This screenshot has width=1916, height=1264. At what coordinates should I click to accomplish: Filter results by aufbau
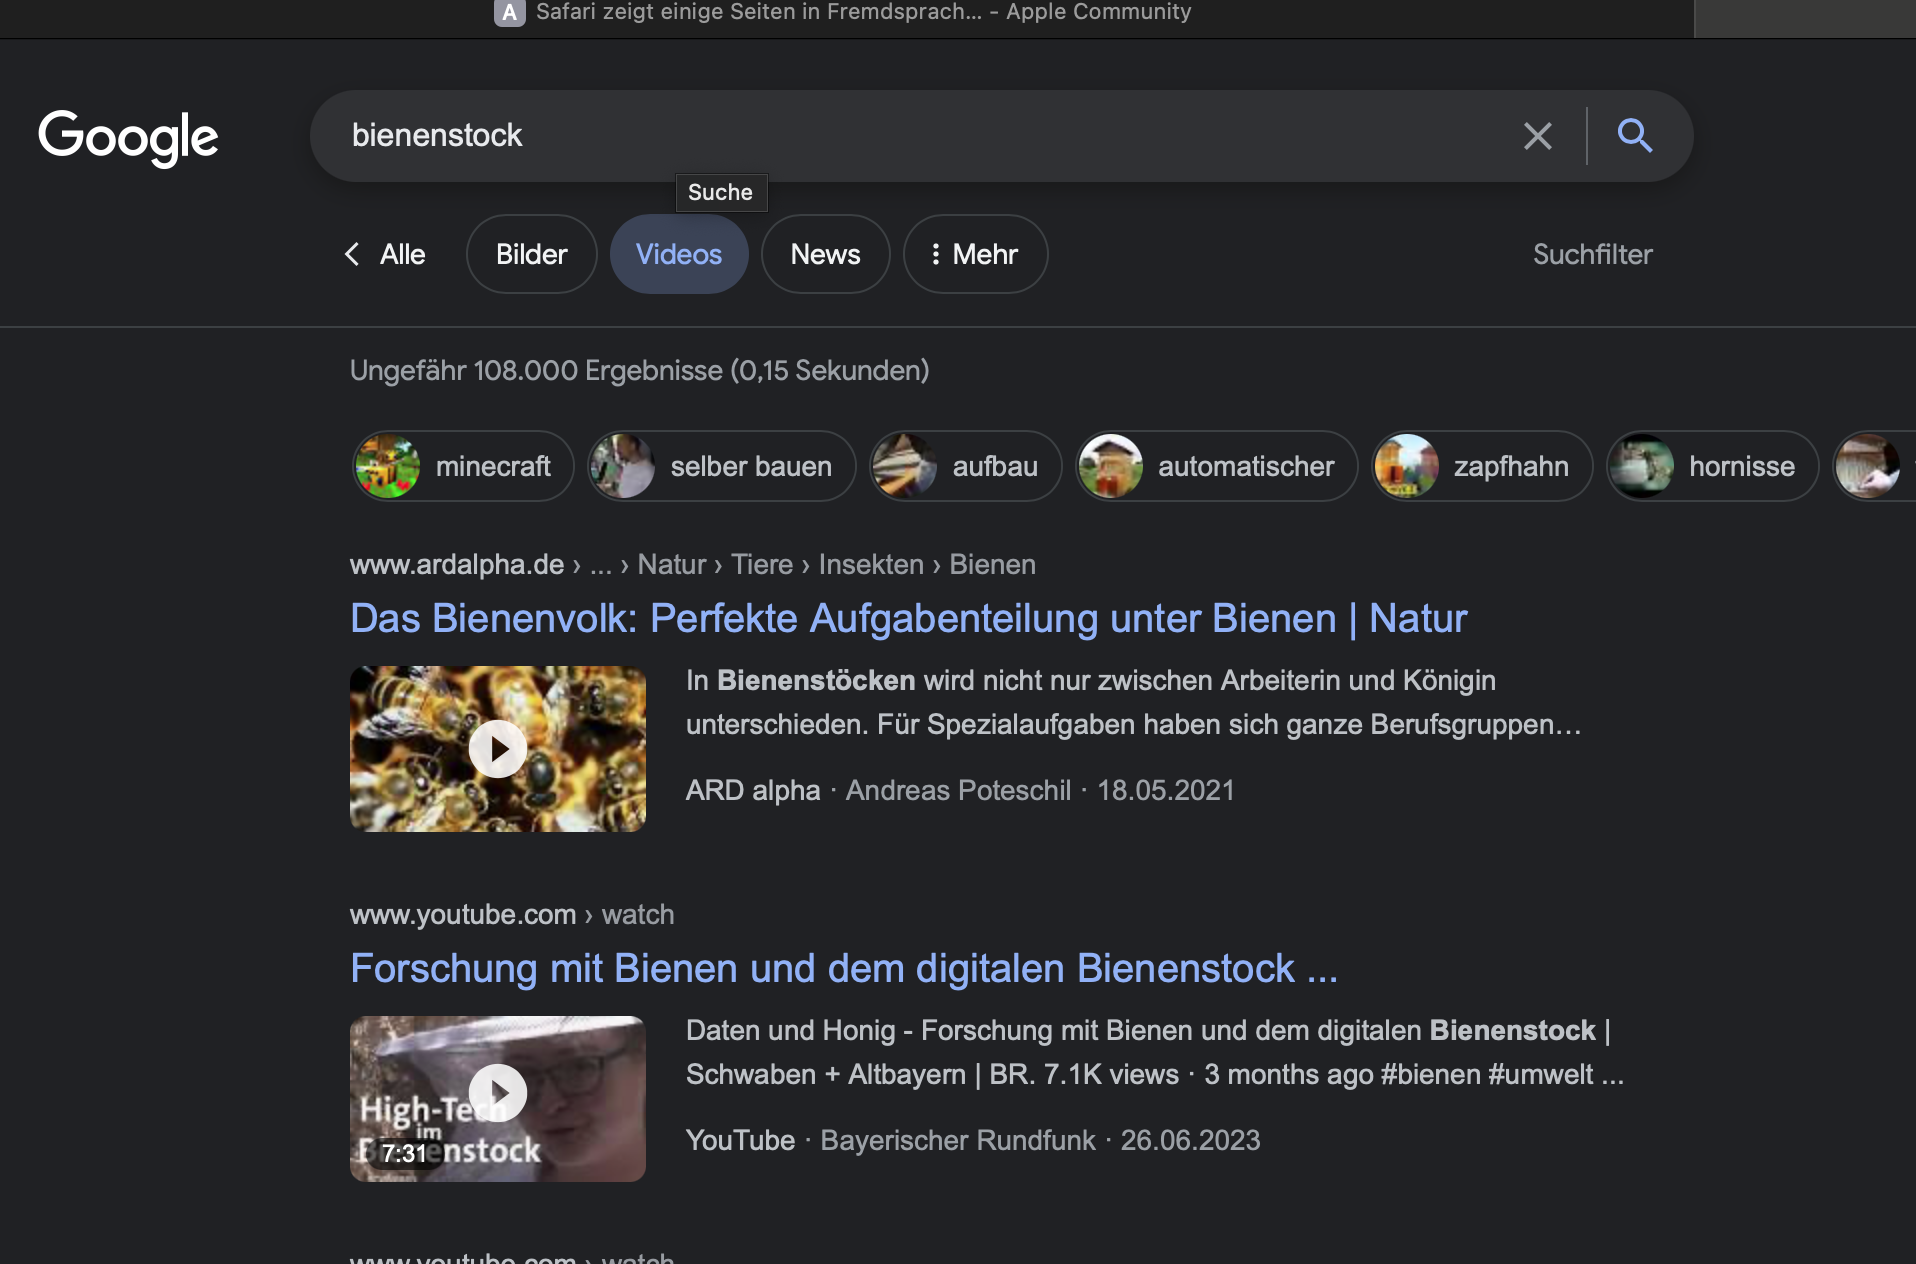pyautogui.click(x=965, y=466)
